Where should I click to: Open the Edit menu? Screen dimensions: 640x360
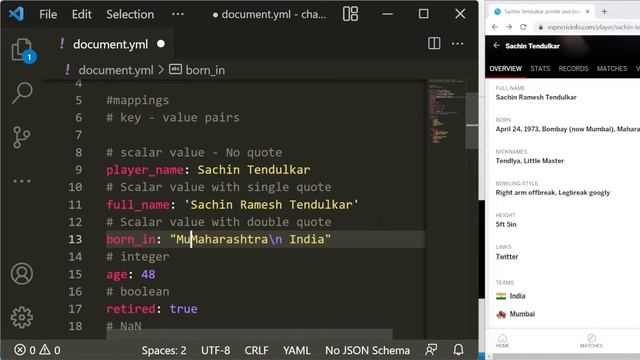81,14
